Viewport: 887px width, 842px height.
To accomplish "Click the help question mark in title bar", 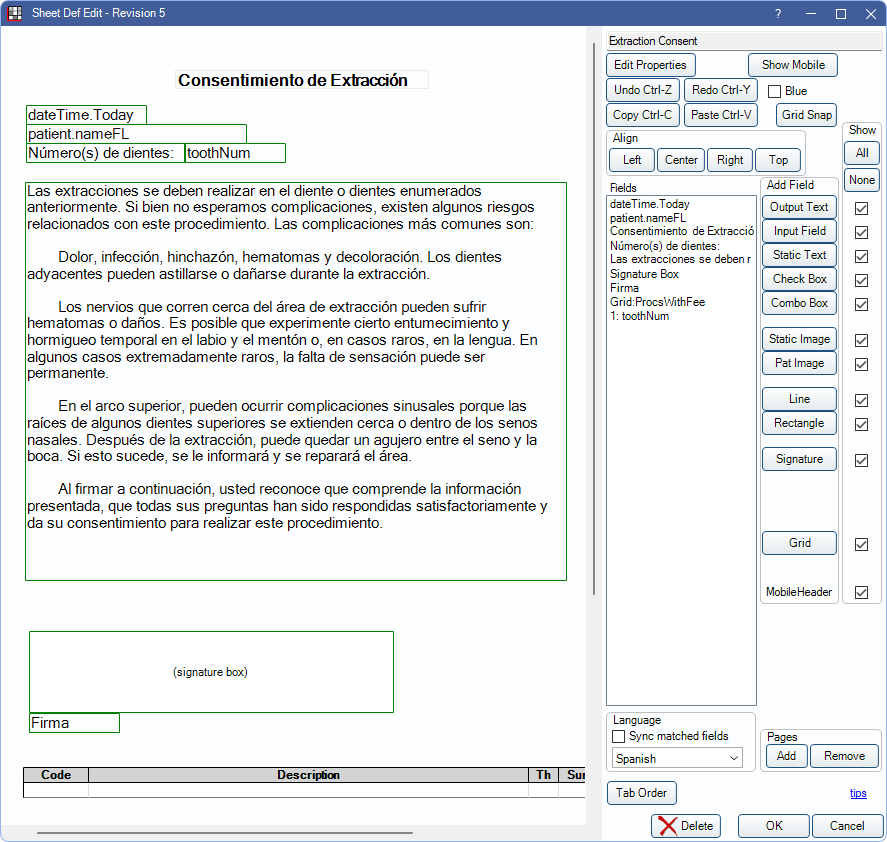I will pyautogui.click(x=778, y=13).
